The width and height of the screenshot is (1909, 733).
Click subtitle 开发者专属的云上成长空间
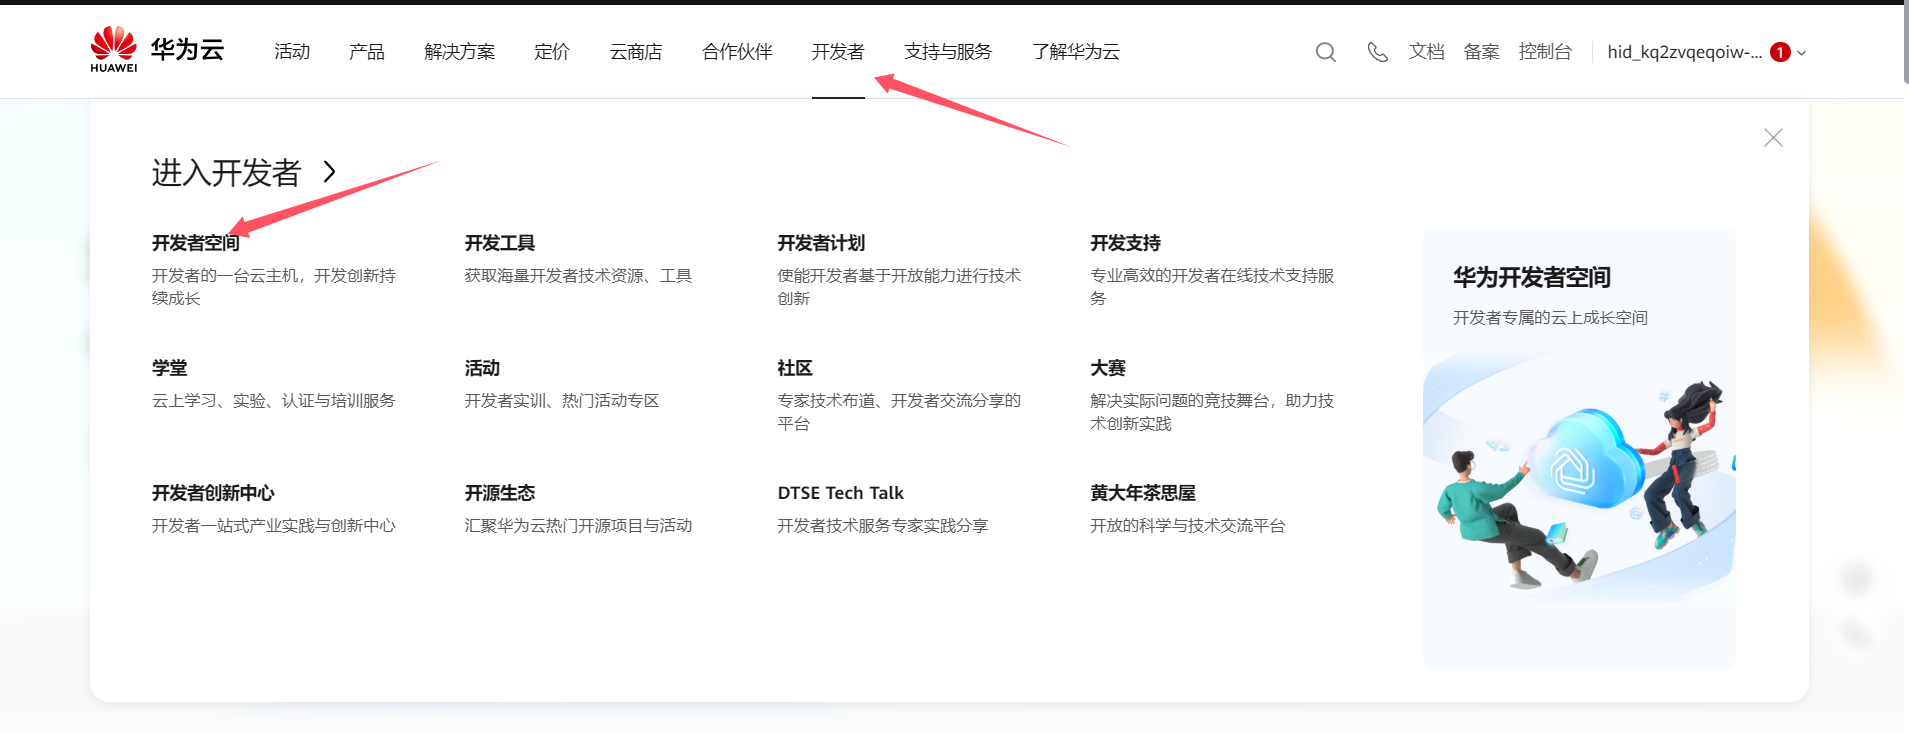coord(1550,318)
